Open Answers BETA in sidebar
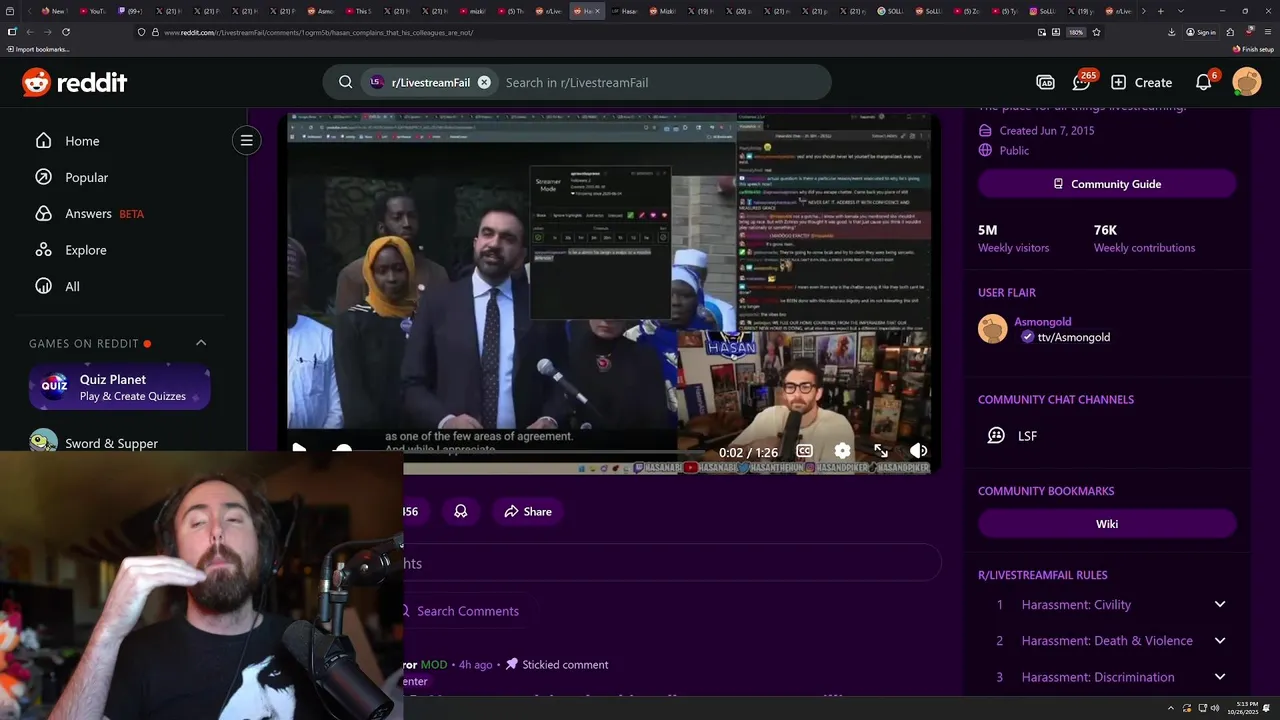The image size is (1280, 720). coord(89,213)
